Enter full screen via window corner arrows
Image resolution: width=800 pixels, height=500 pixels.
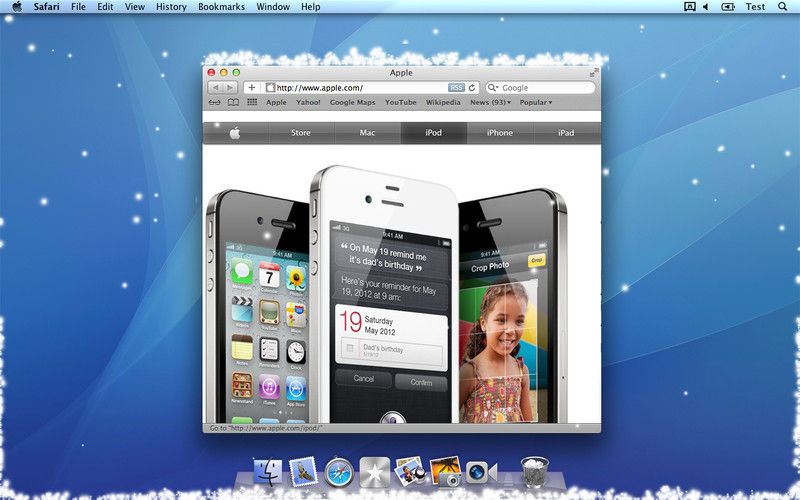[x=593, y=73]
